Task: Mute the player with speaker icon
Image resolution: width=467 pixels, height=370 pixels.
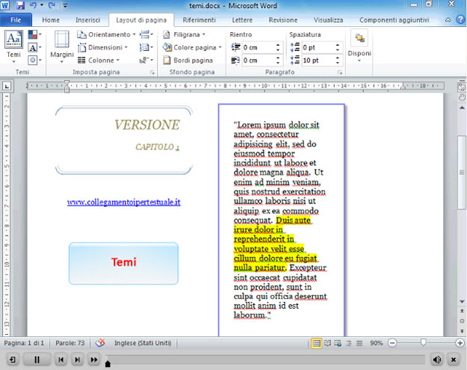Action: (x=437, y=360)
